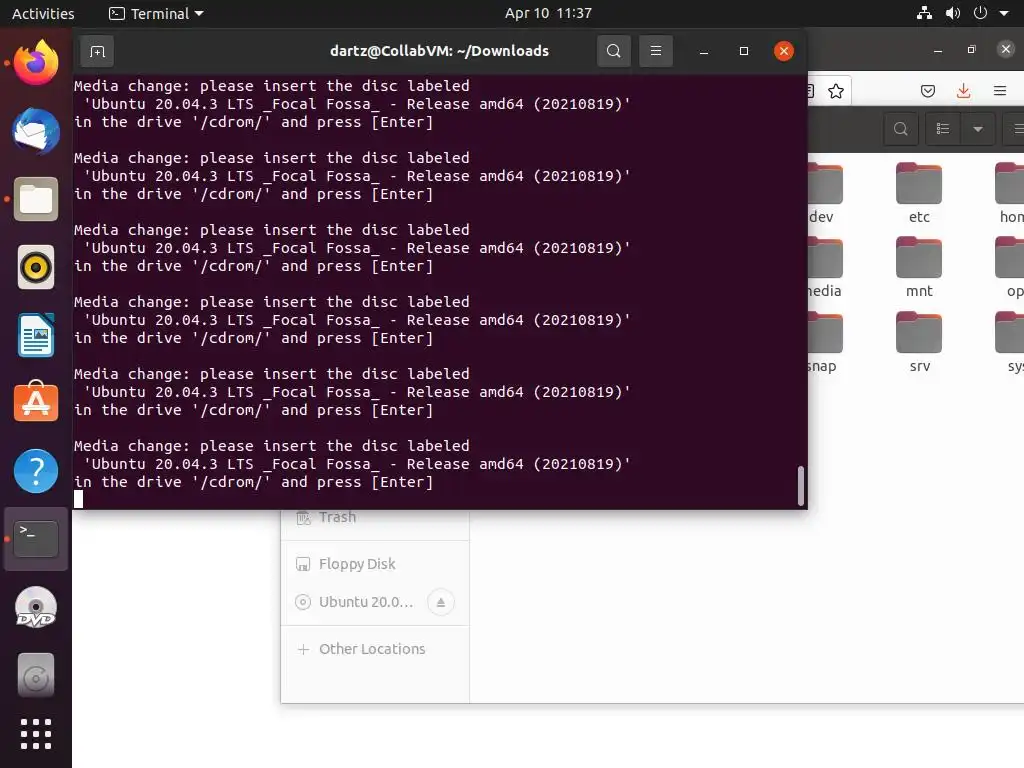This screenshot has height=768, width=1024.
Task: Open the DVD disc icon in dock
Action: pos(36,607)
